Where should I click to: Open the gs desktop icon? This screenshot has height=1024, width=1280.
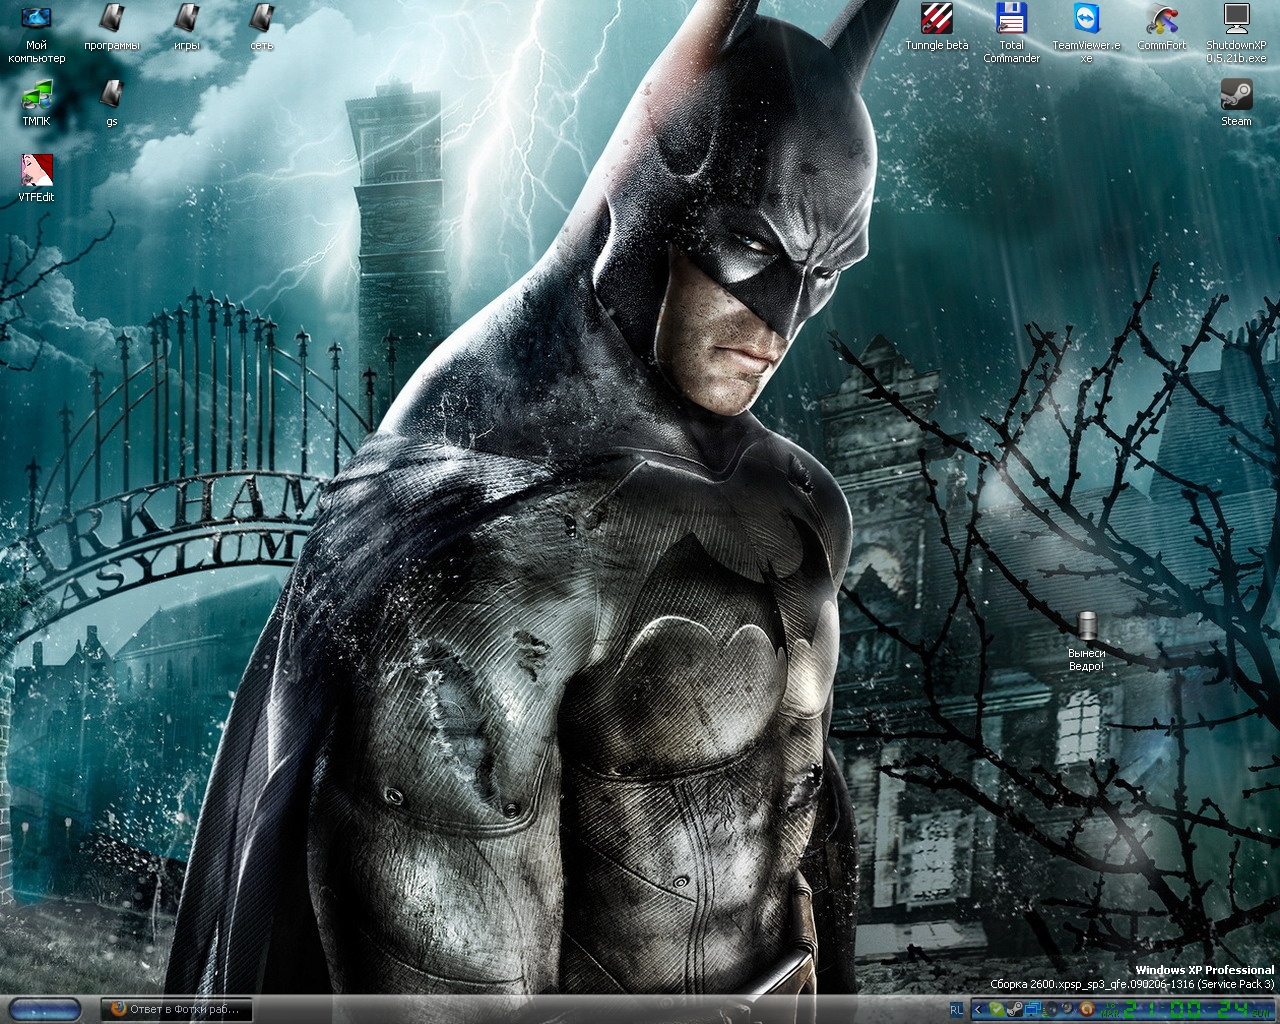112,103
